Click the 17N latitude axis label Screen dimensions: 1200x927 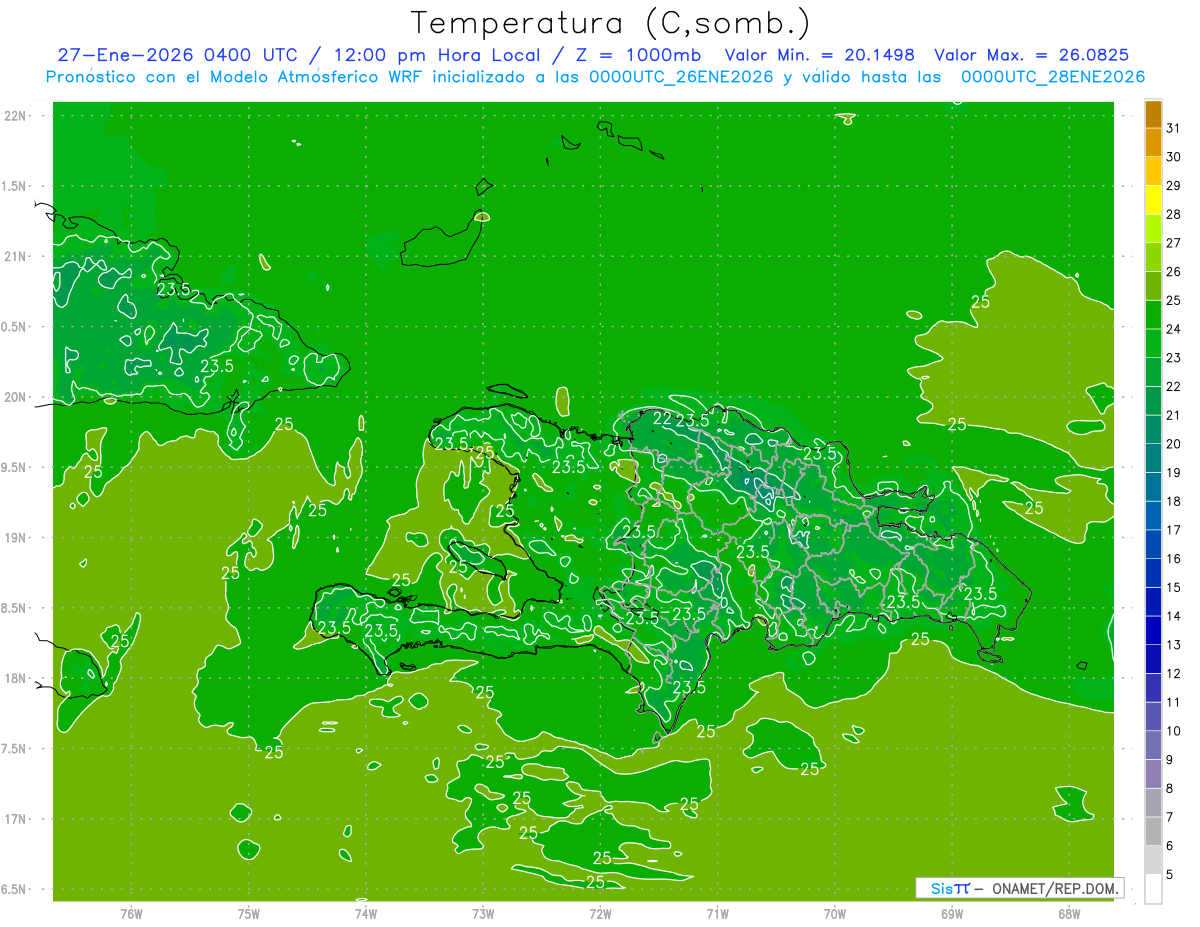click(x=16, y=819)
